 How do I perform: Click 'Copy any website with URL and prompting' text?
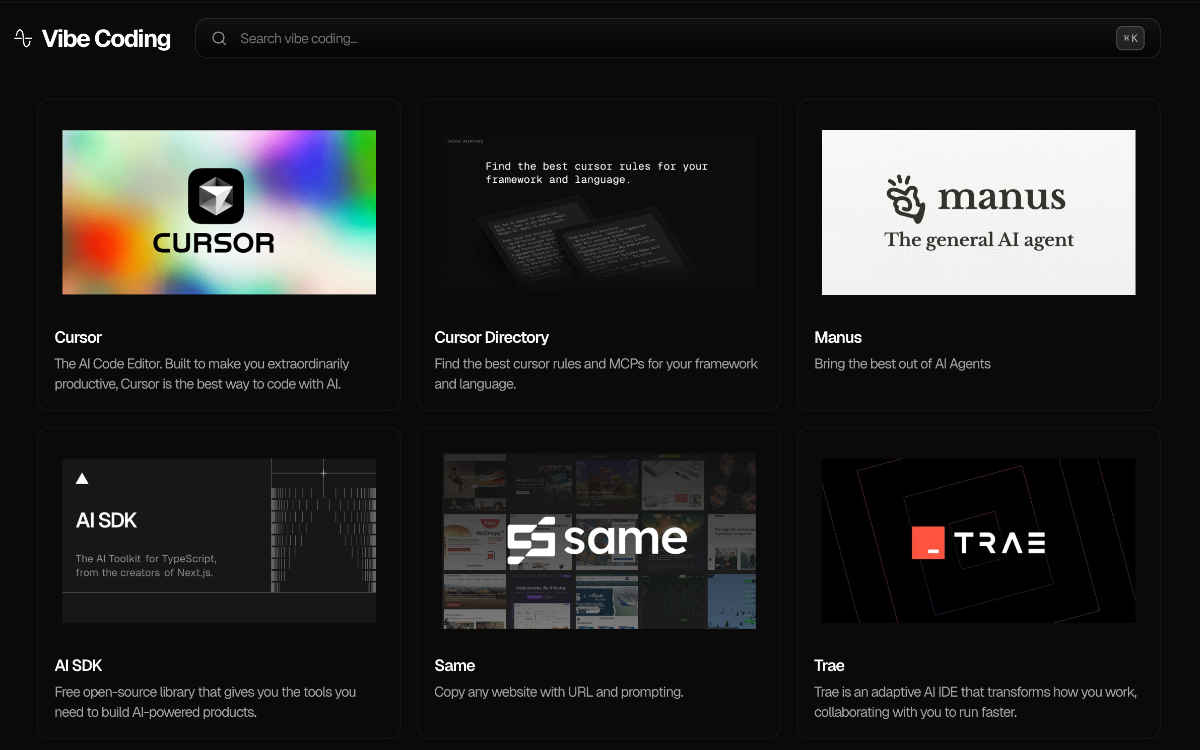[x=559, y=691]
